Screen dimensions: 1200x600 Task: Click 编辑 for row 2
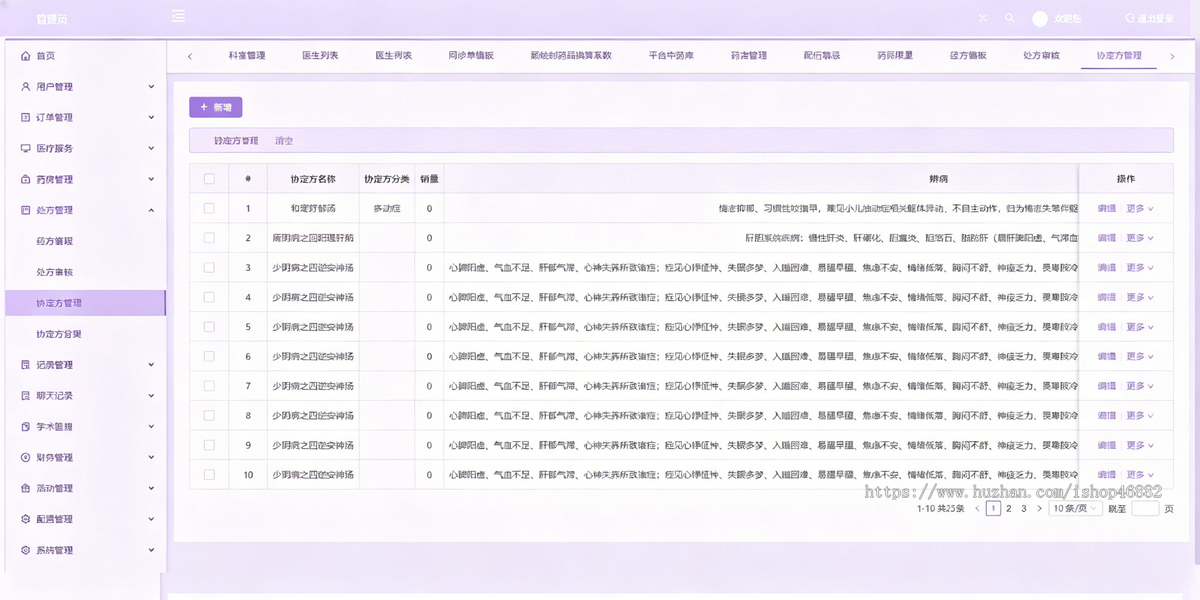coord(1106,238)
